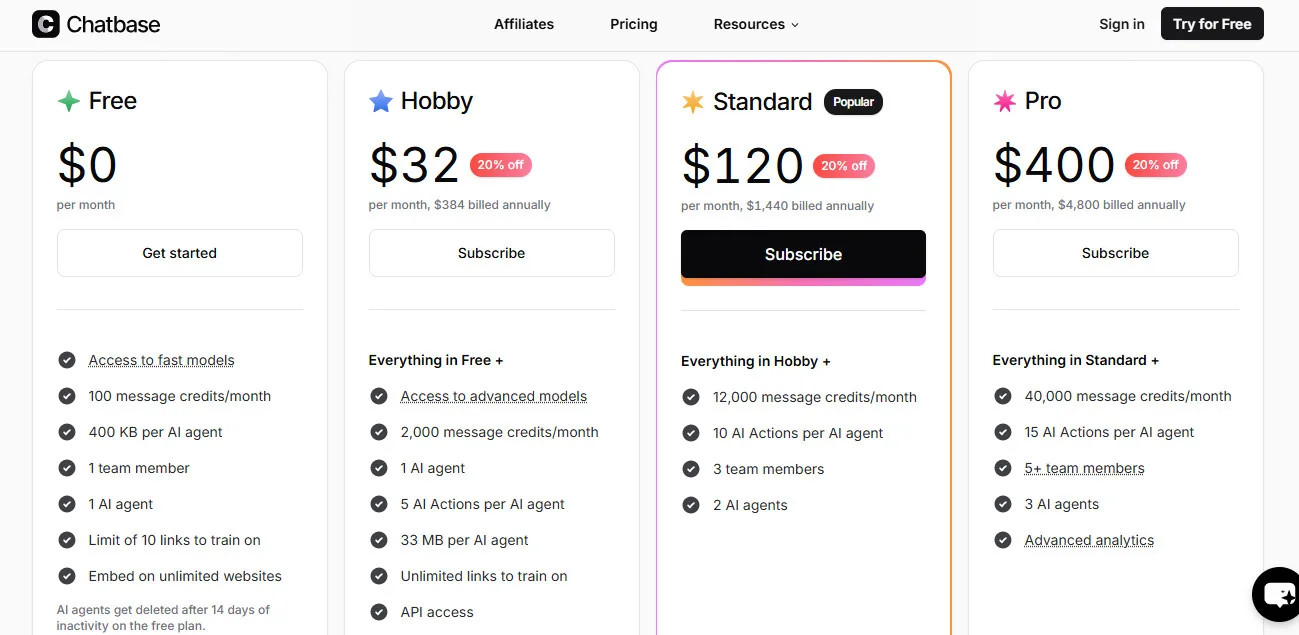Click the Popular badge on Standard
This screenshot has width=1299, height=635.
[853, 101]
